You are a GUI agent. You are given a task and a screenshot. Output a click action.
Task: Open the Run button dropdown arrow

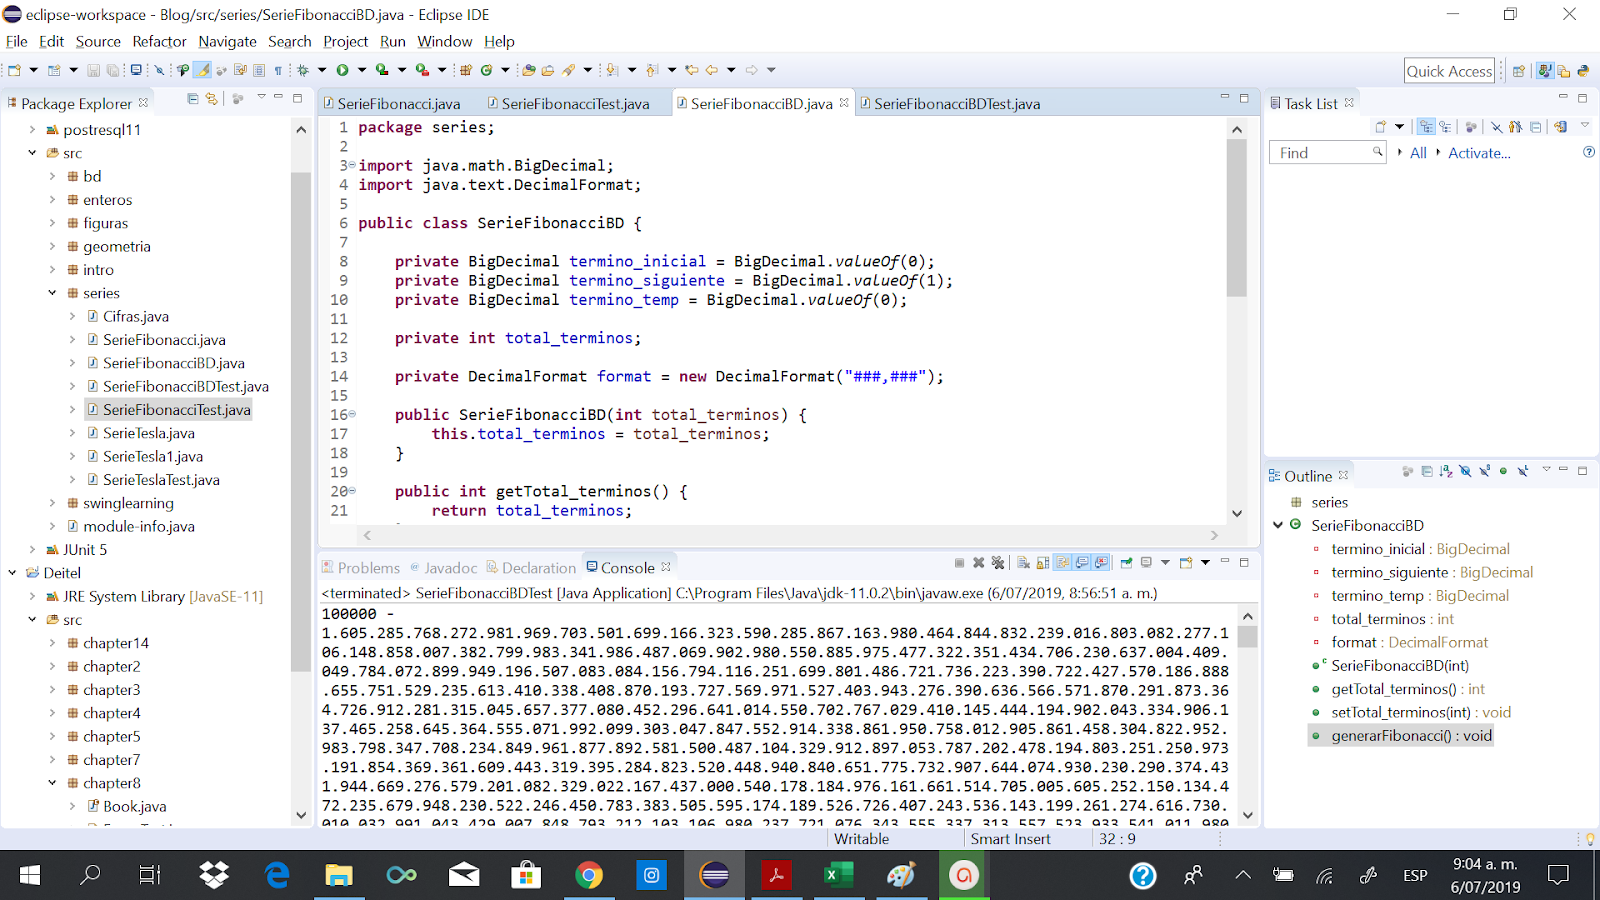(361, 69)
